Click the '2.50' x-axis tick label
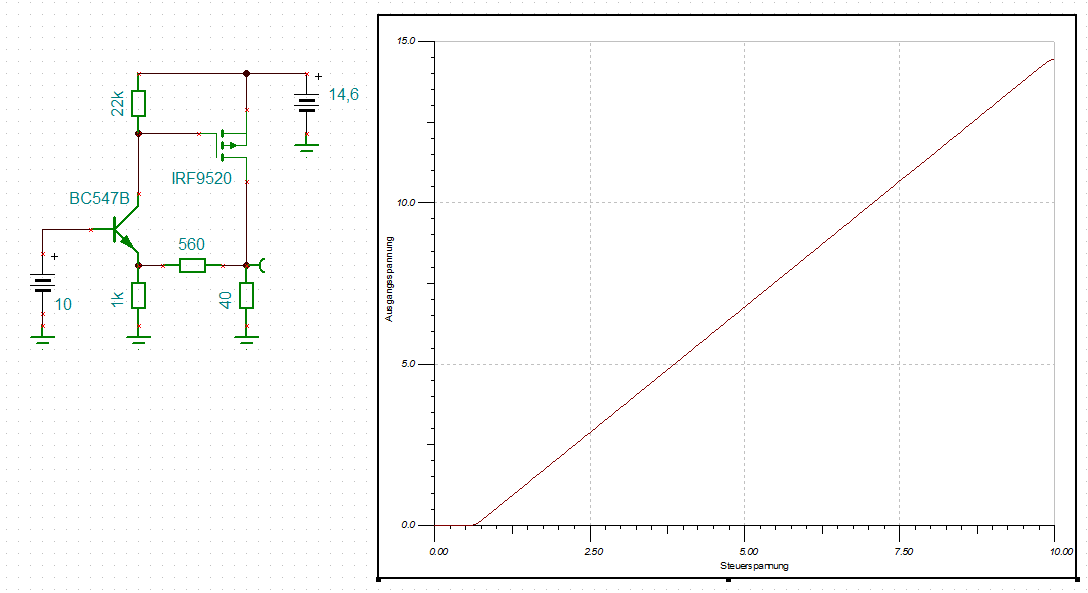Viewport: 1088px width, 593px height. coord(593,552)
